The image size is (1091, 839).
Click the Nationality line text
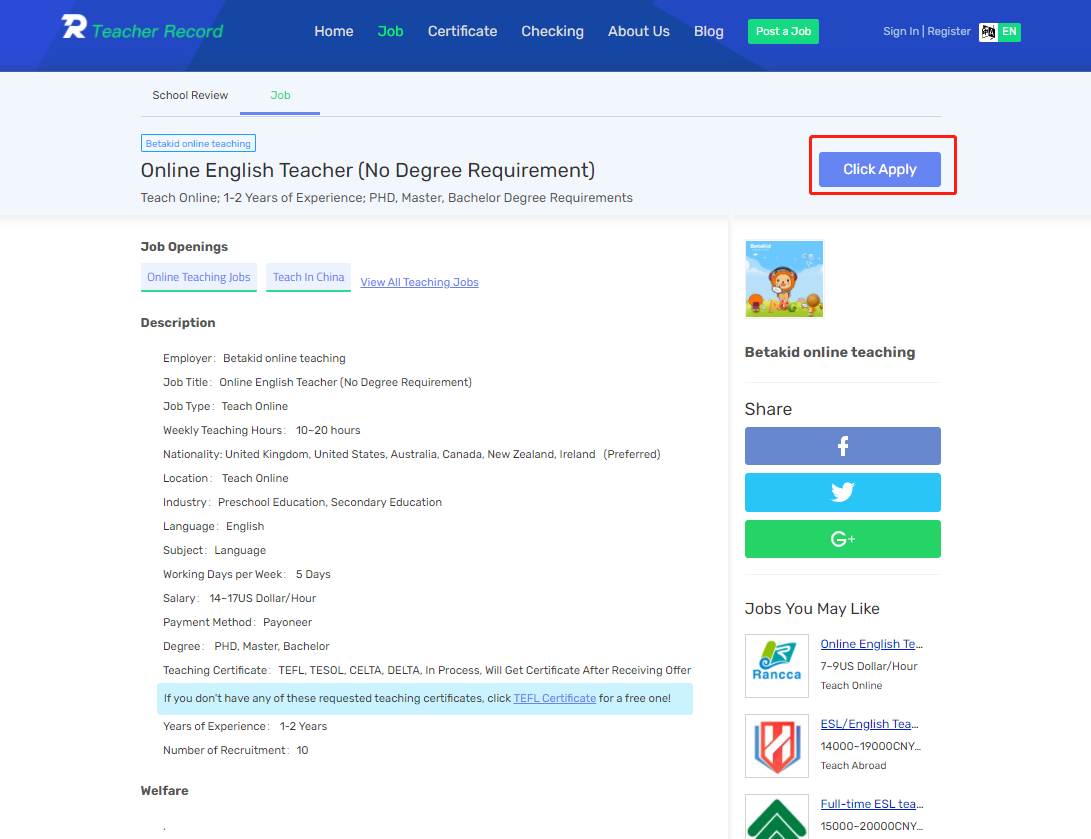tap(411, 454)
